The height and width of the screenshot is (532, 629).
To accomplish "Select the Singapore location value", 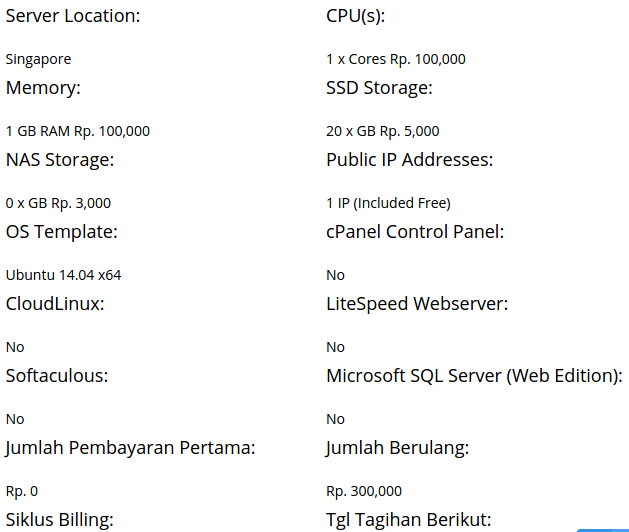I will pyautogui.click(x=38, y=59).
